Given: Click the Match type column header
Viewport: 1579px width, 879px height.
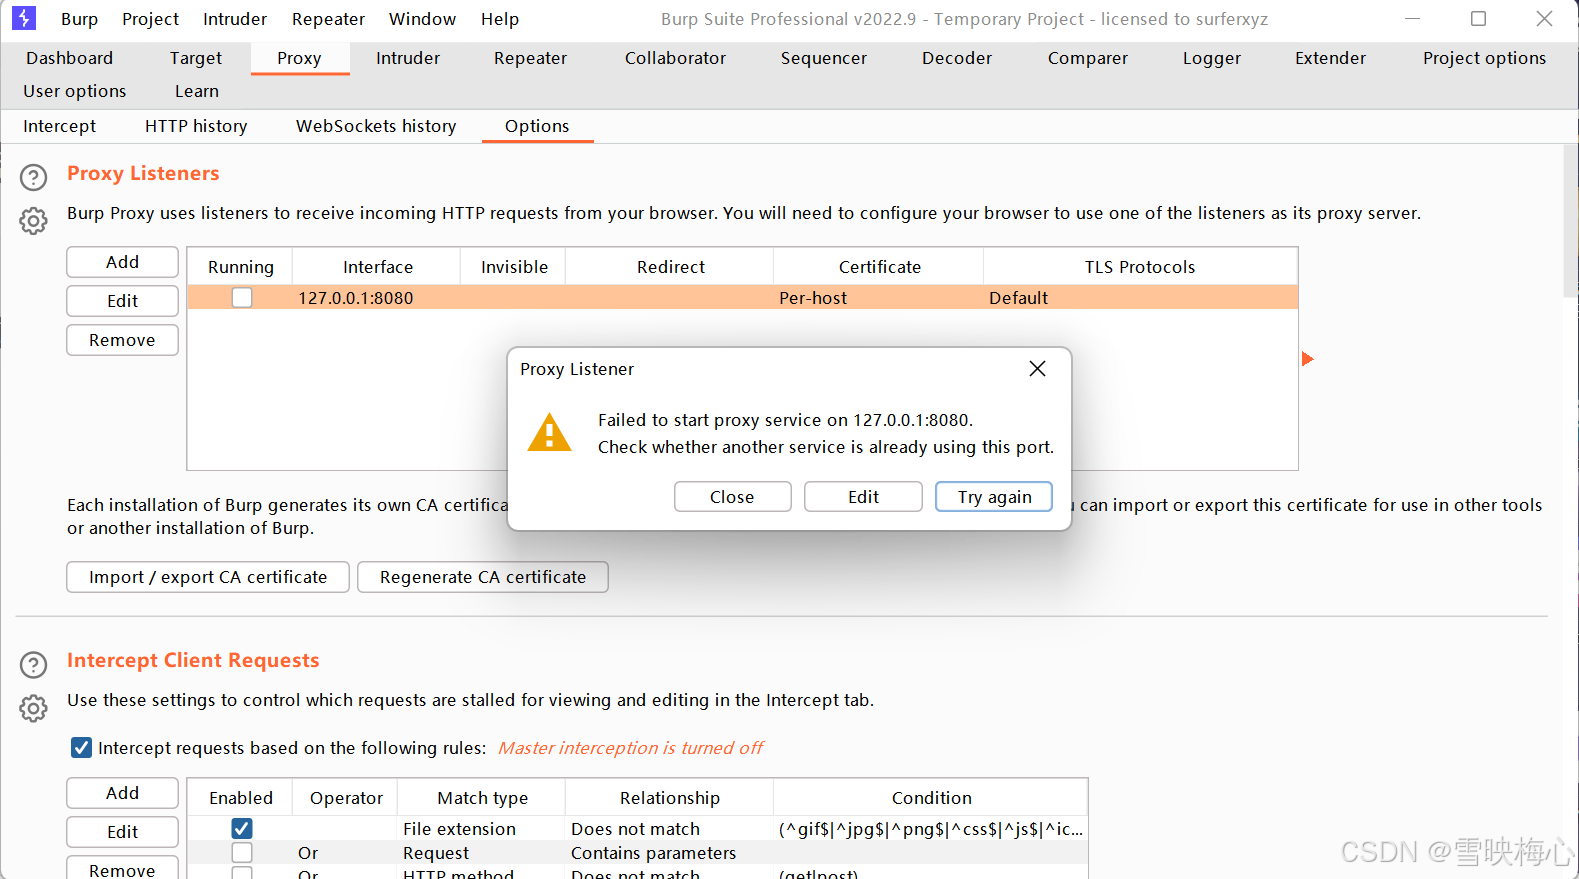Looking at the screenshot, I should (x=482, y=798).
